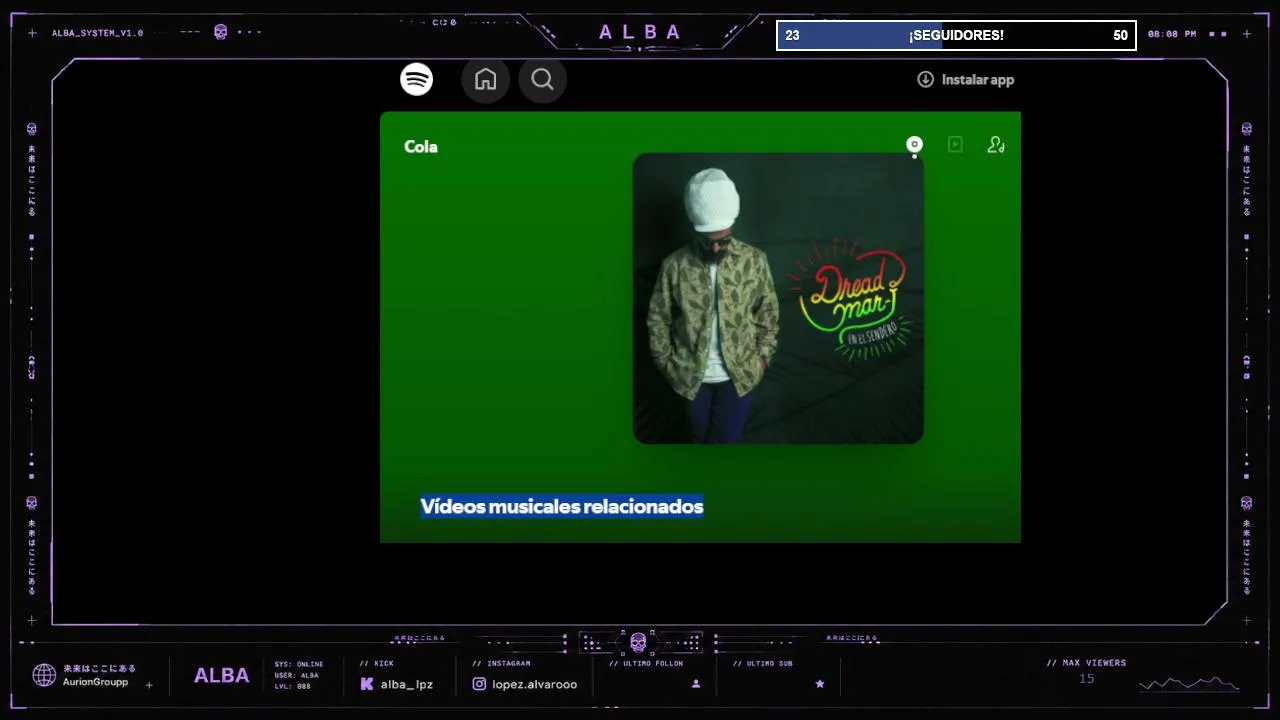Screen dimensions: 1280x720
Task: Click the ALBA_SYSTEM_V1.0 label
Action: [97, 33]
